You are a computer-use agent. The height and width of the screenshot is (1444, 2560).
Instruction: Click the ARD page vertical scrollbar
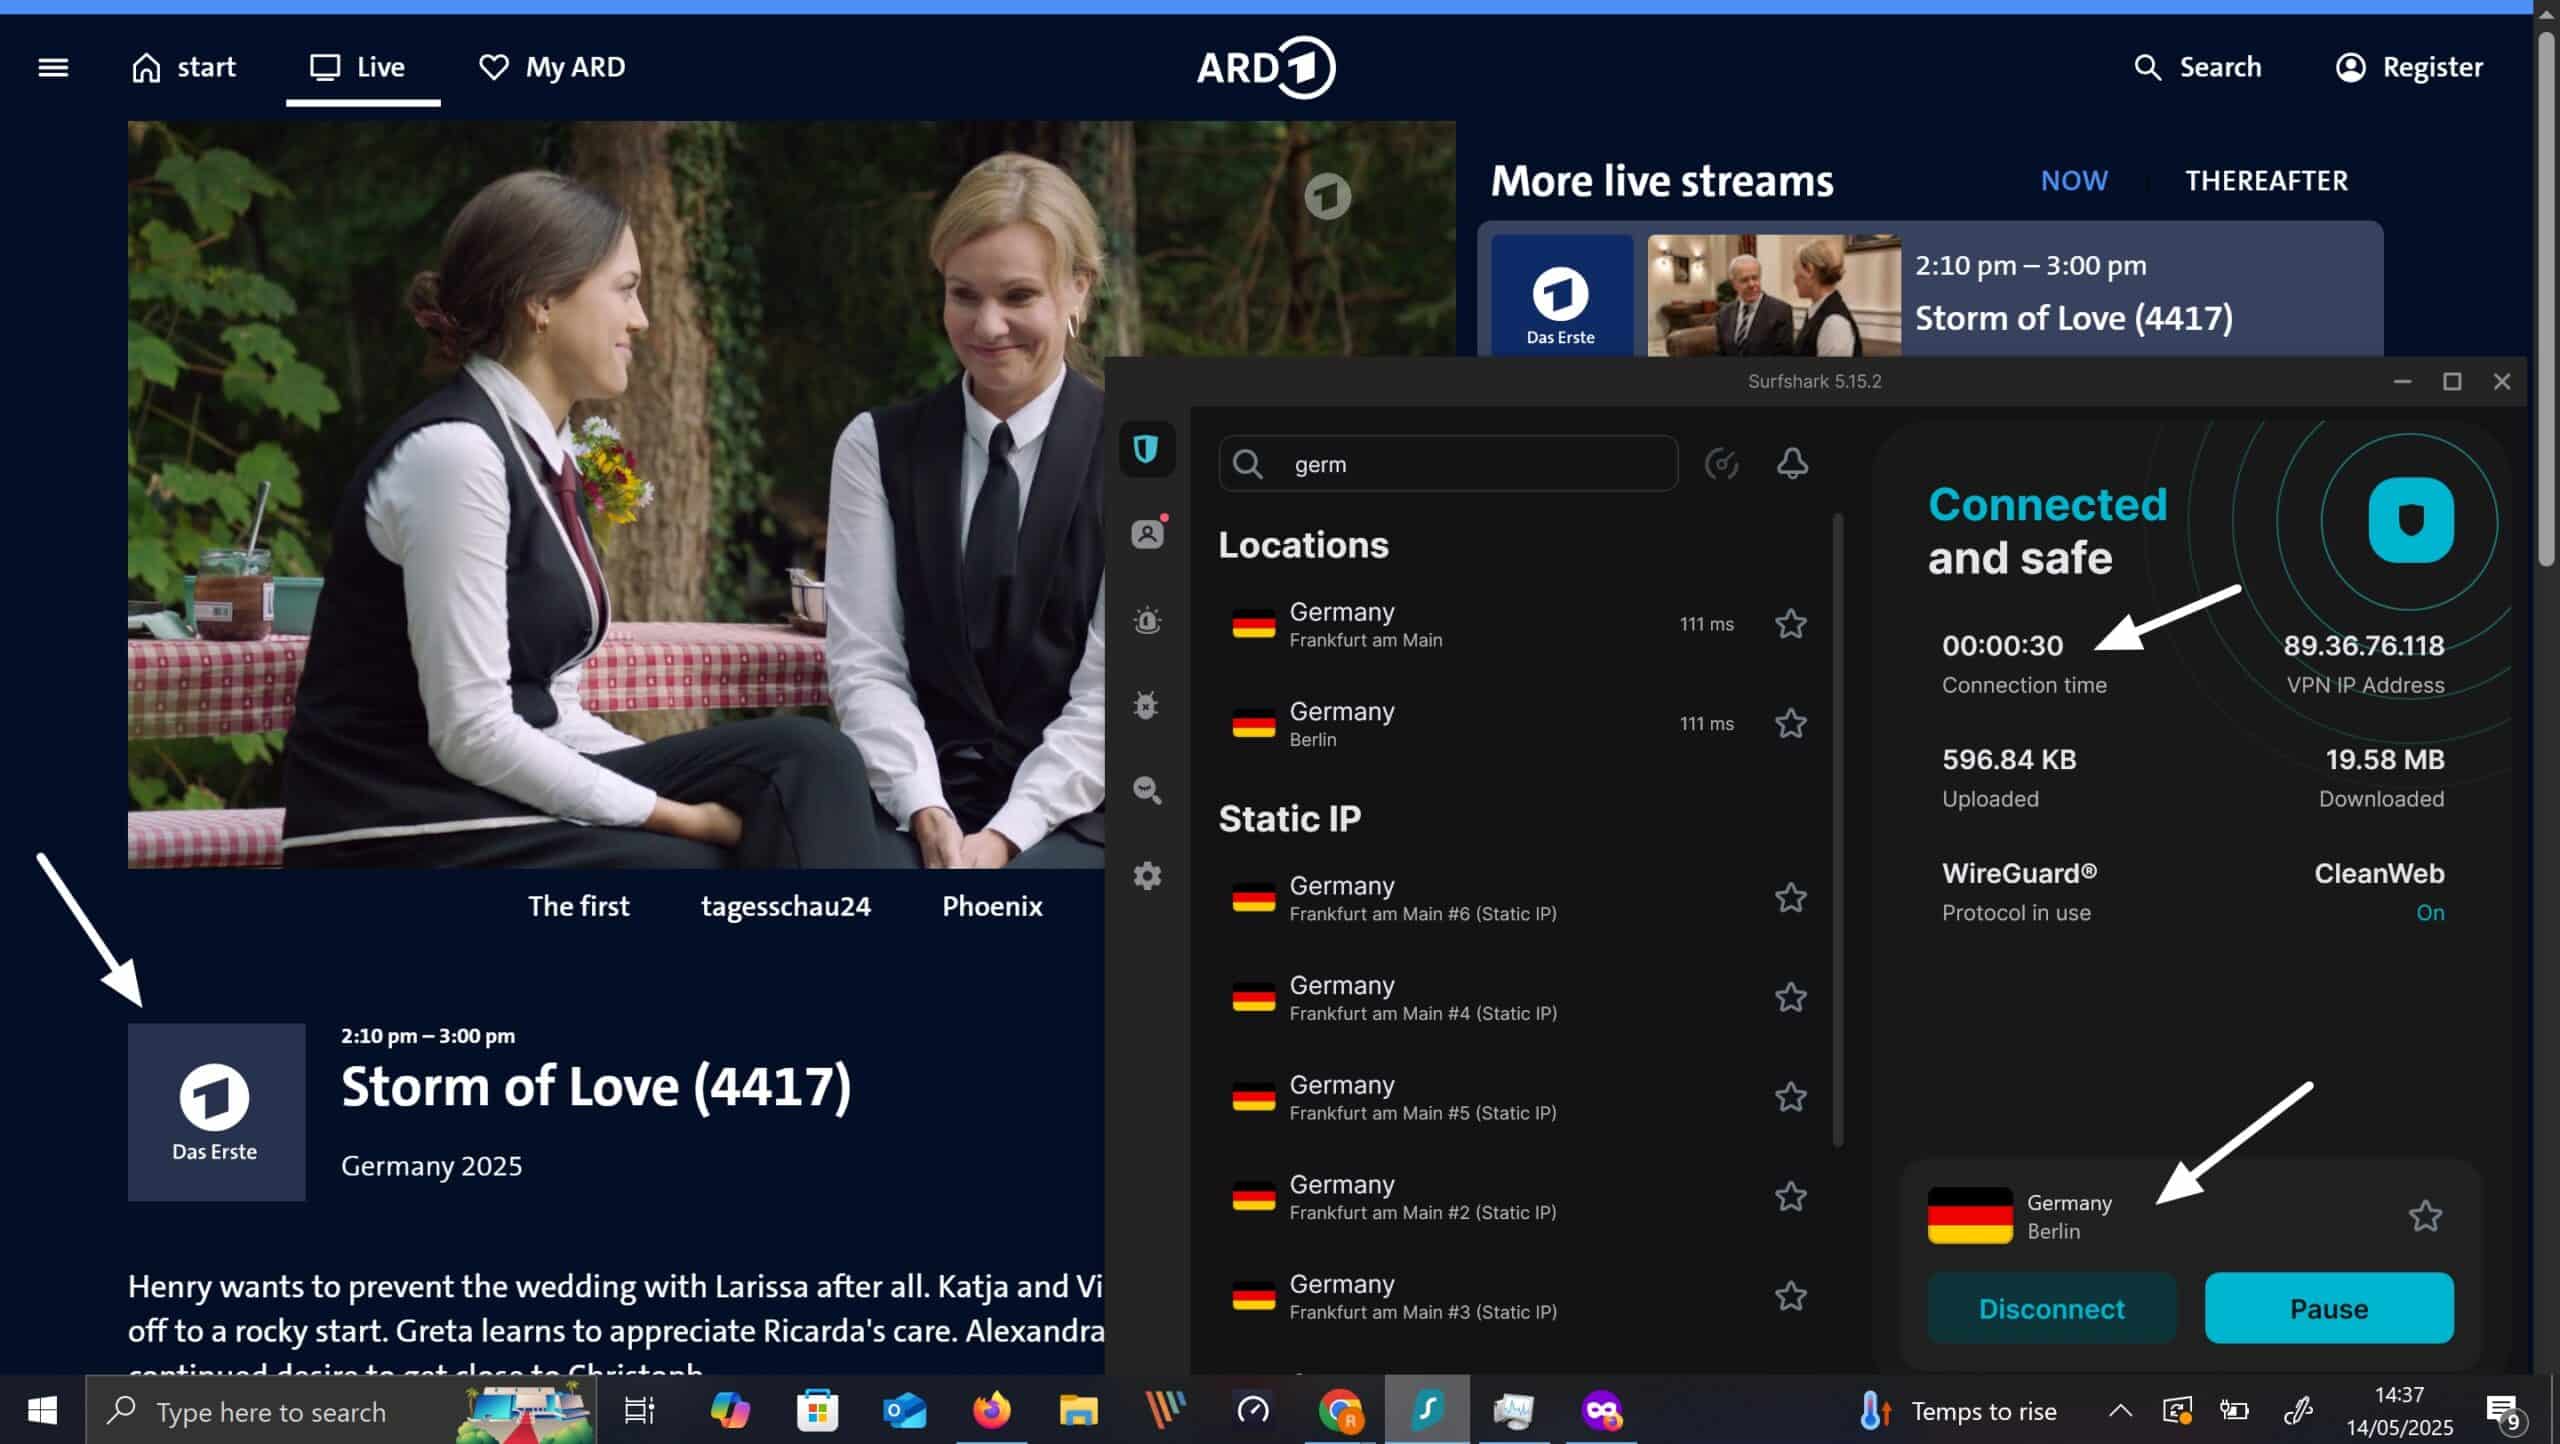(x=2547, y=300)
